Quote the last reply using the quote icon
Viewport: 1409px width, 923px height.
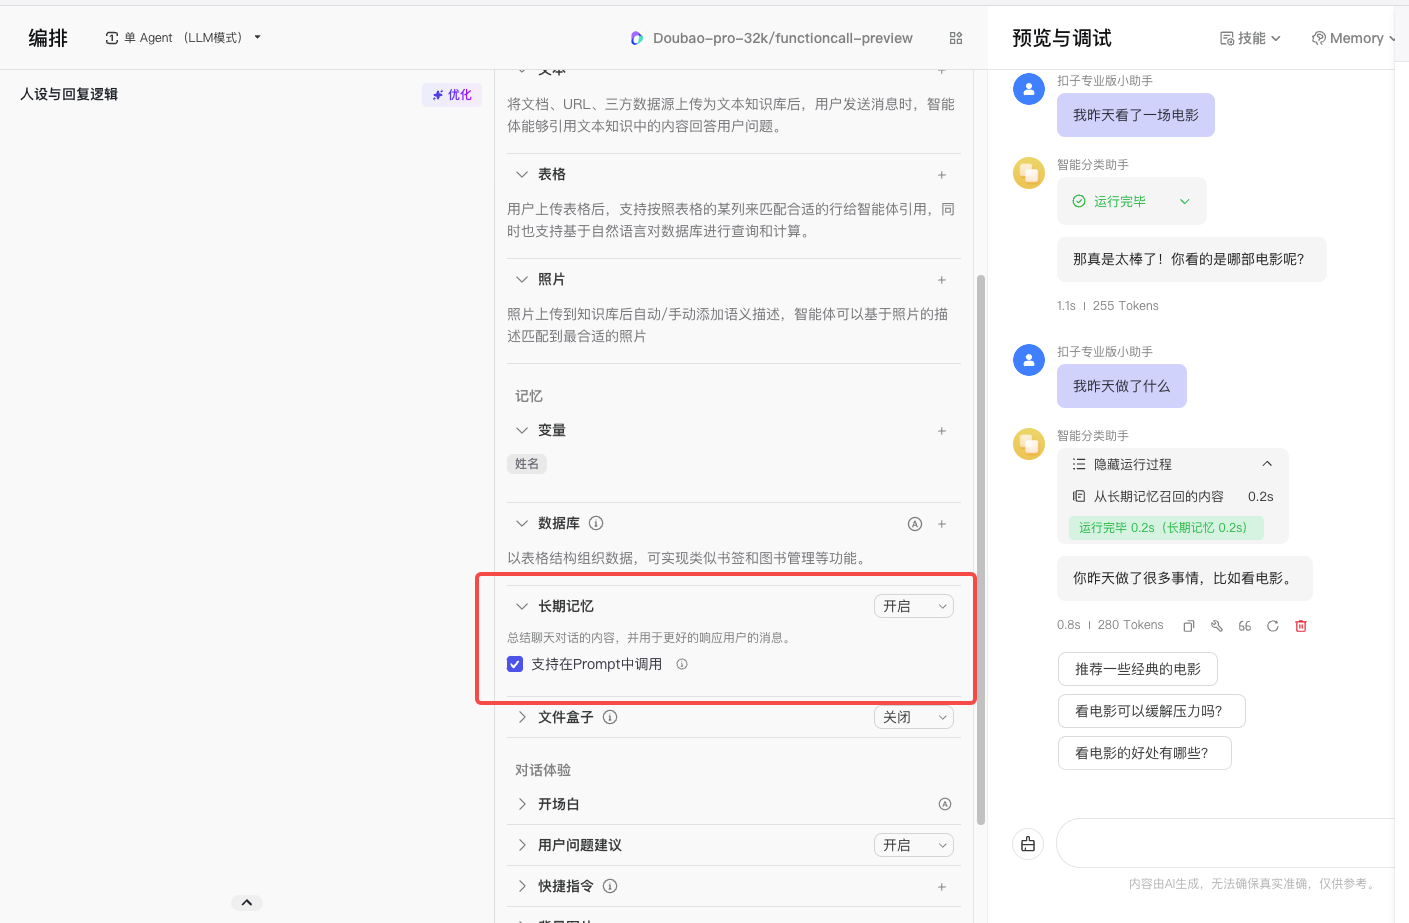coord(1245,626)
